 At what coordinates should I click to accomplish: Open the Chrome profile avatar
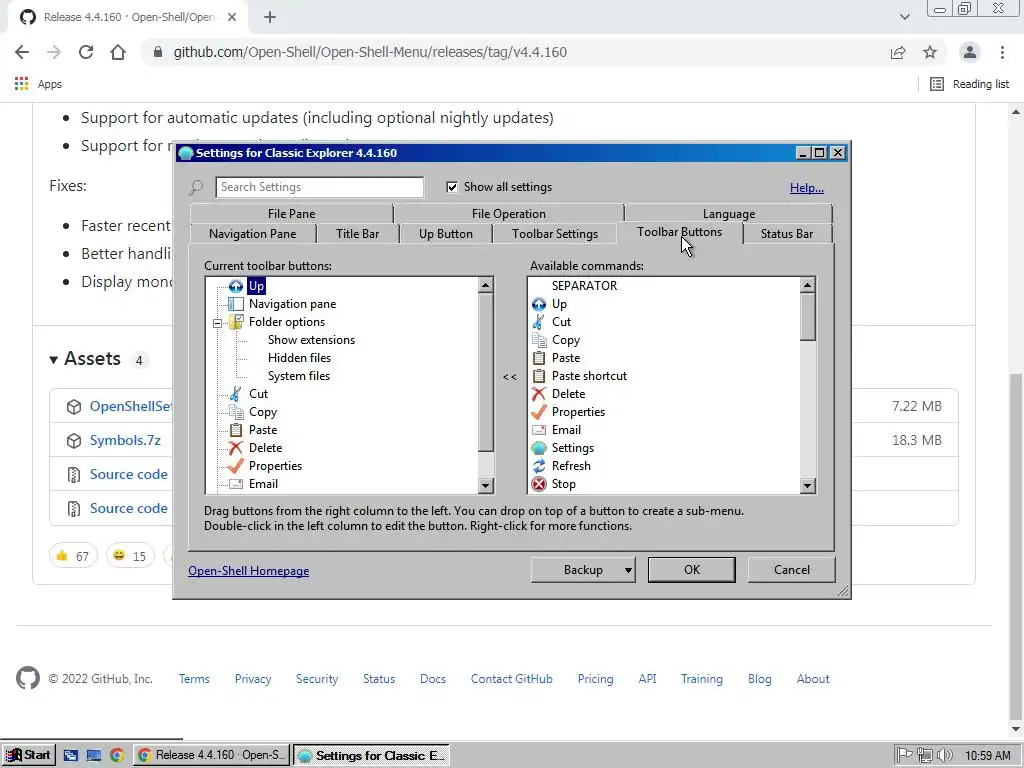click(970, 52)
